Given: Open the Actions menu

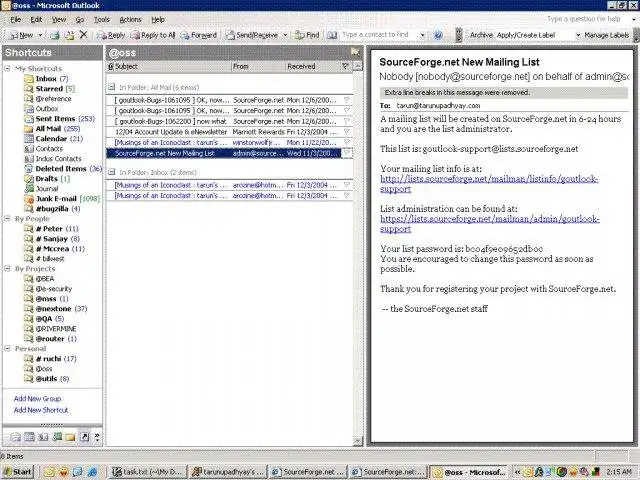Looking at the screenshot, I should pyautogui.click(x=130, y=19).
